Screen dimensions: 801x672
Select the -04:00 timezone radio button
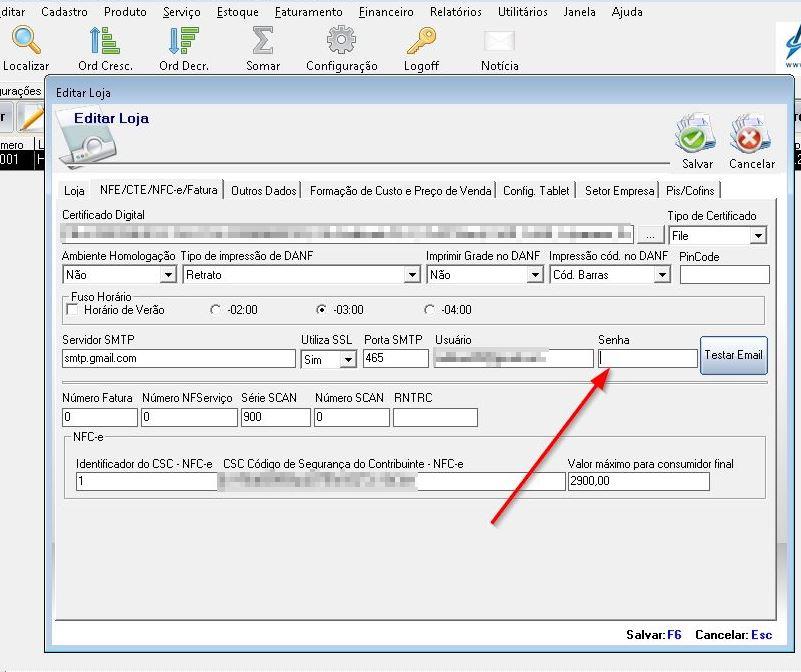click(x=430, y=310)
